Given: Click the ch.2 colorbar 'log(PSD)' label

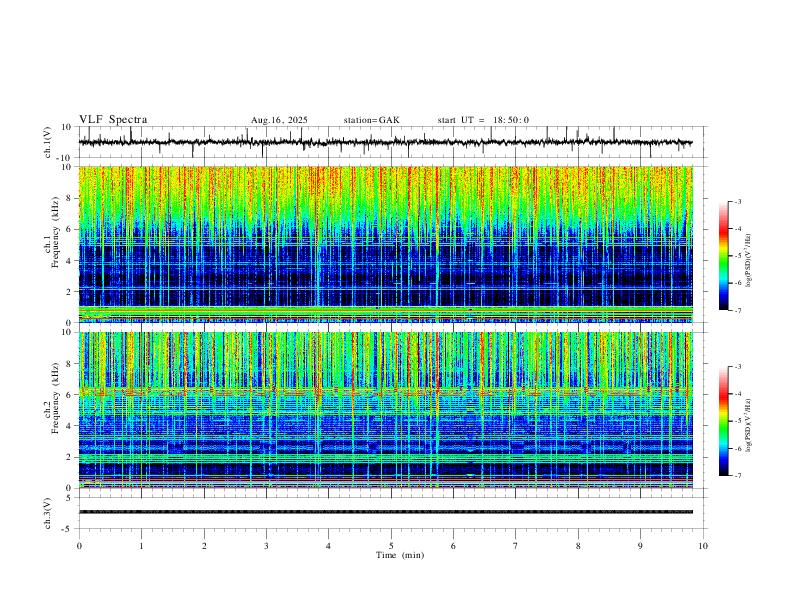Looking at the screenshot, I should [749, 426].
